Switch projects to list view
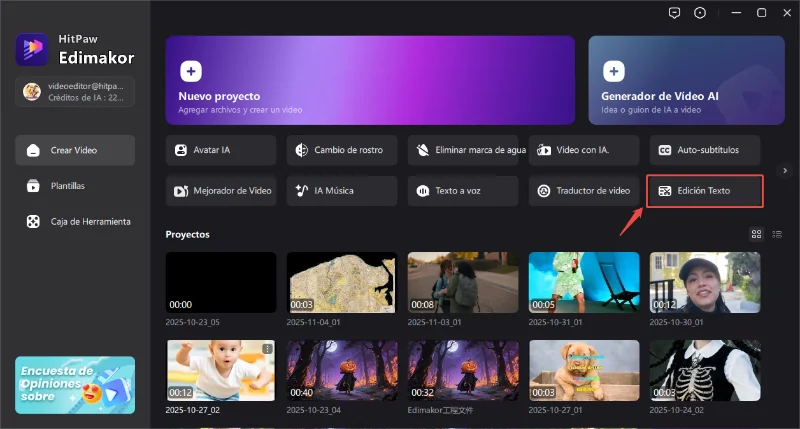Image resolution: width=800 pixels, height=429 pixels. tap(777, 234)
